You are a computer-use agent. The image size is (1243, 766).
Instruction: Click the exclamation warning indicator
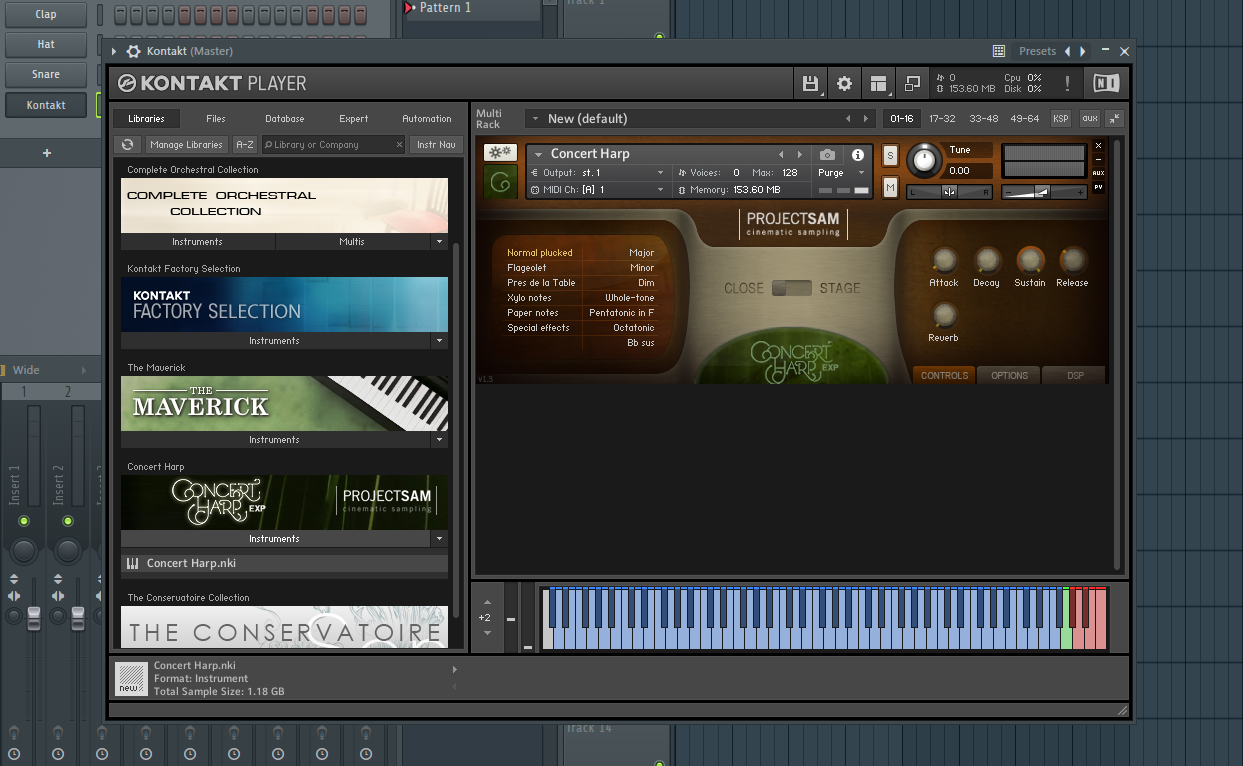pos(1067,84)
